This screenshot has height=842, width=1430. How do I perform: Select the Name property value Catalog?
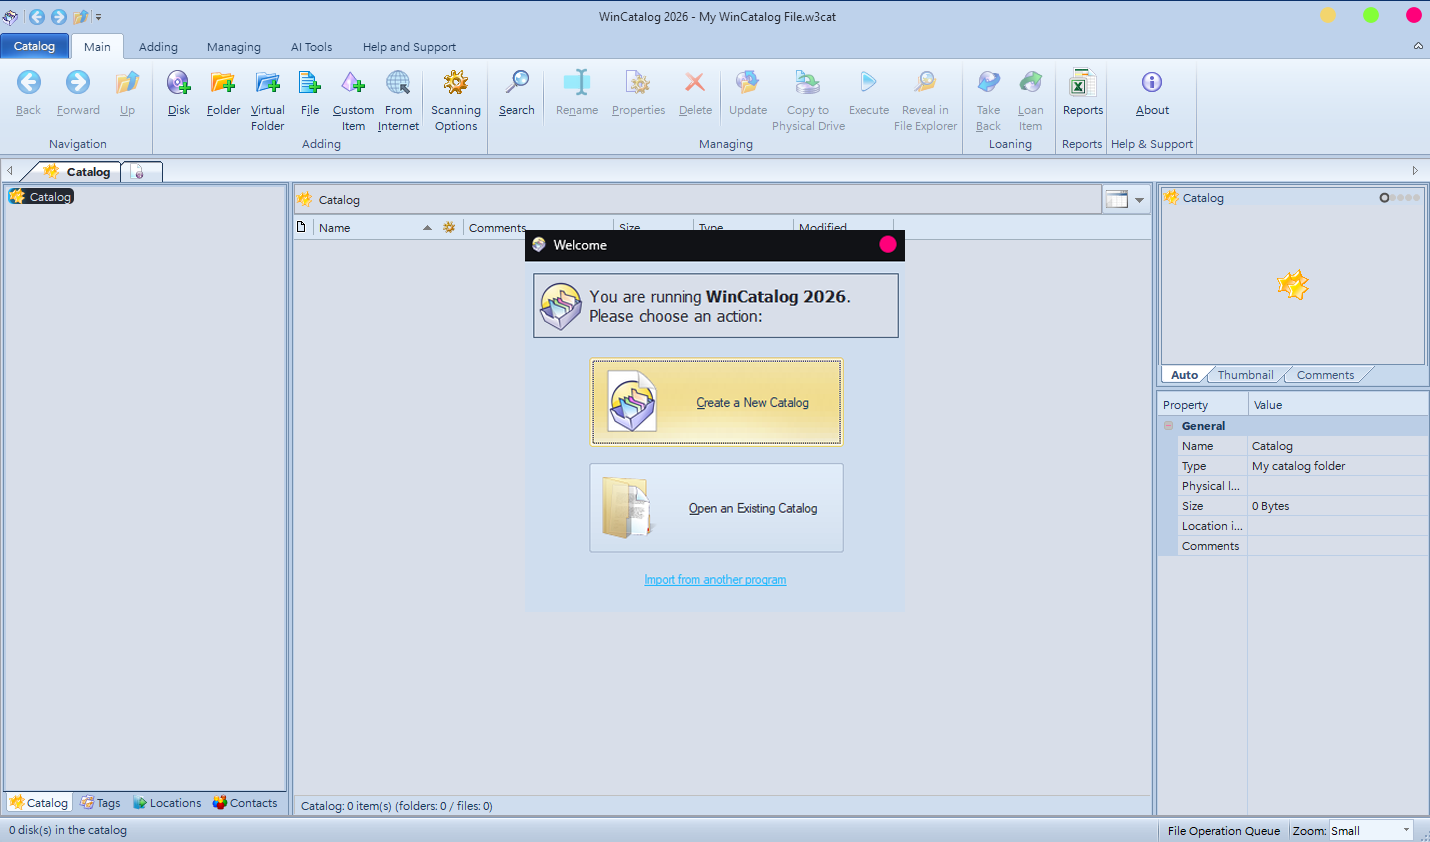coord(1337,446)
